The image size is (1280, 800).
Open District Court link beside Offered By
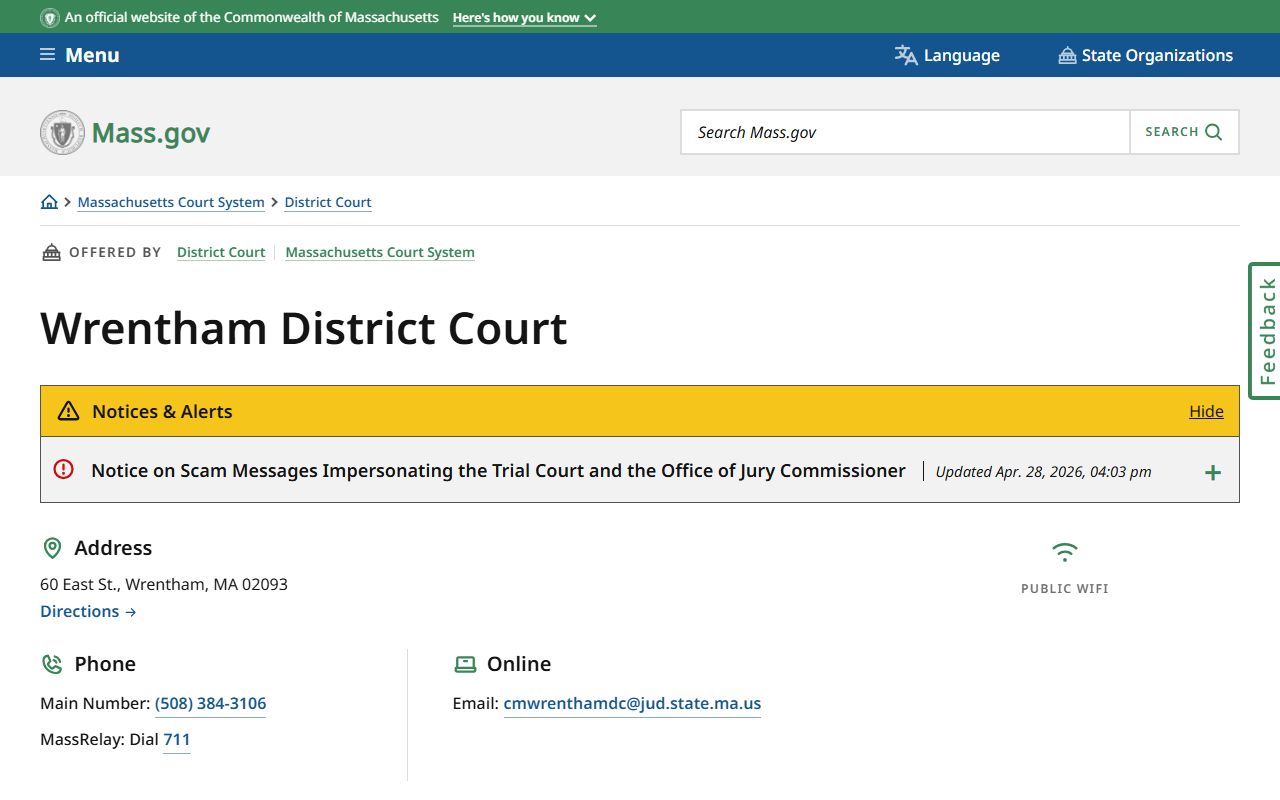[x=221, y=252]
